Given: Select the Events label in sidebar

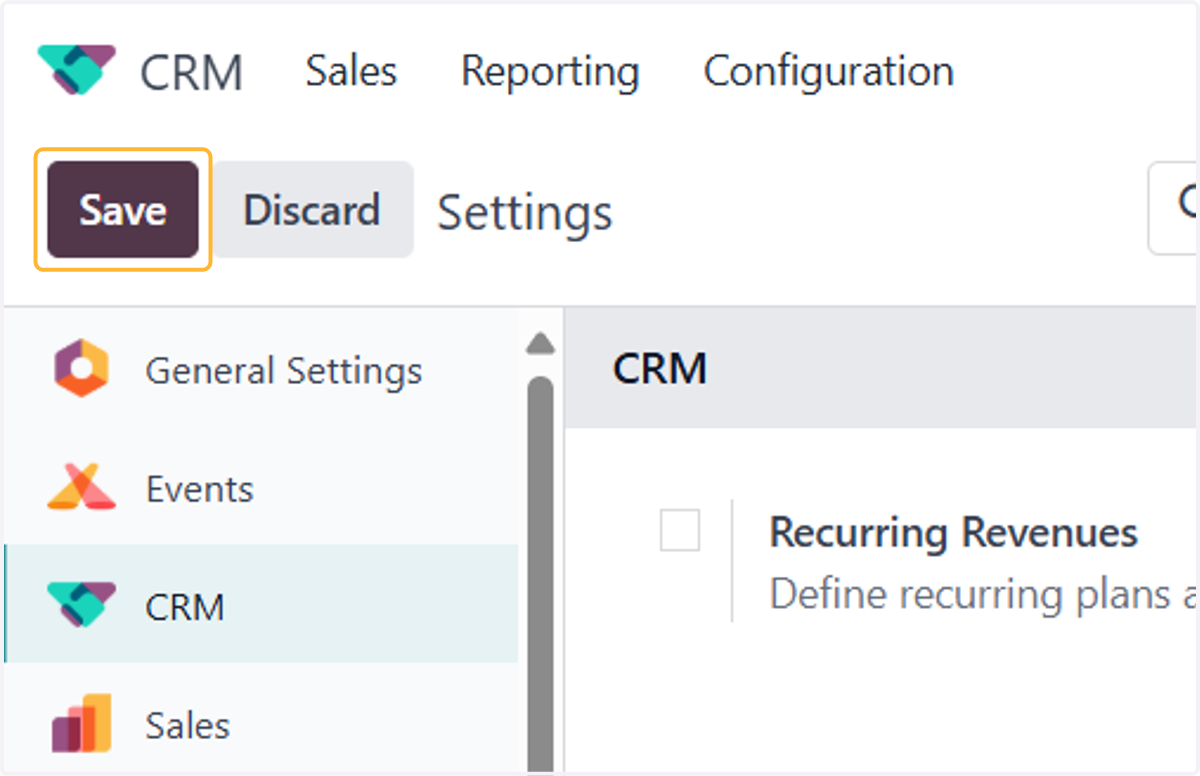Looking at the screenshot, I should coord(200,489).
